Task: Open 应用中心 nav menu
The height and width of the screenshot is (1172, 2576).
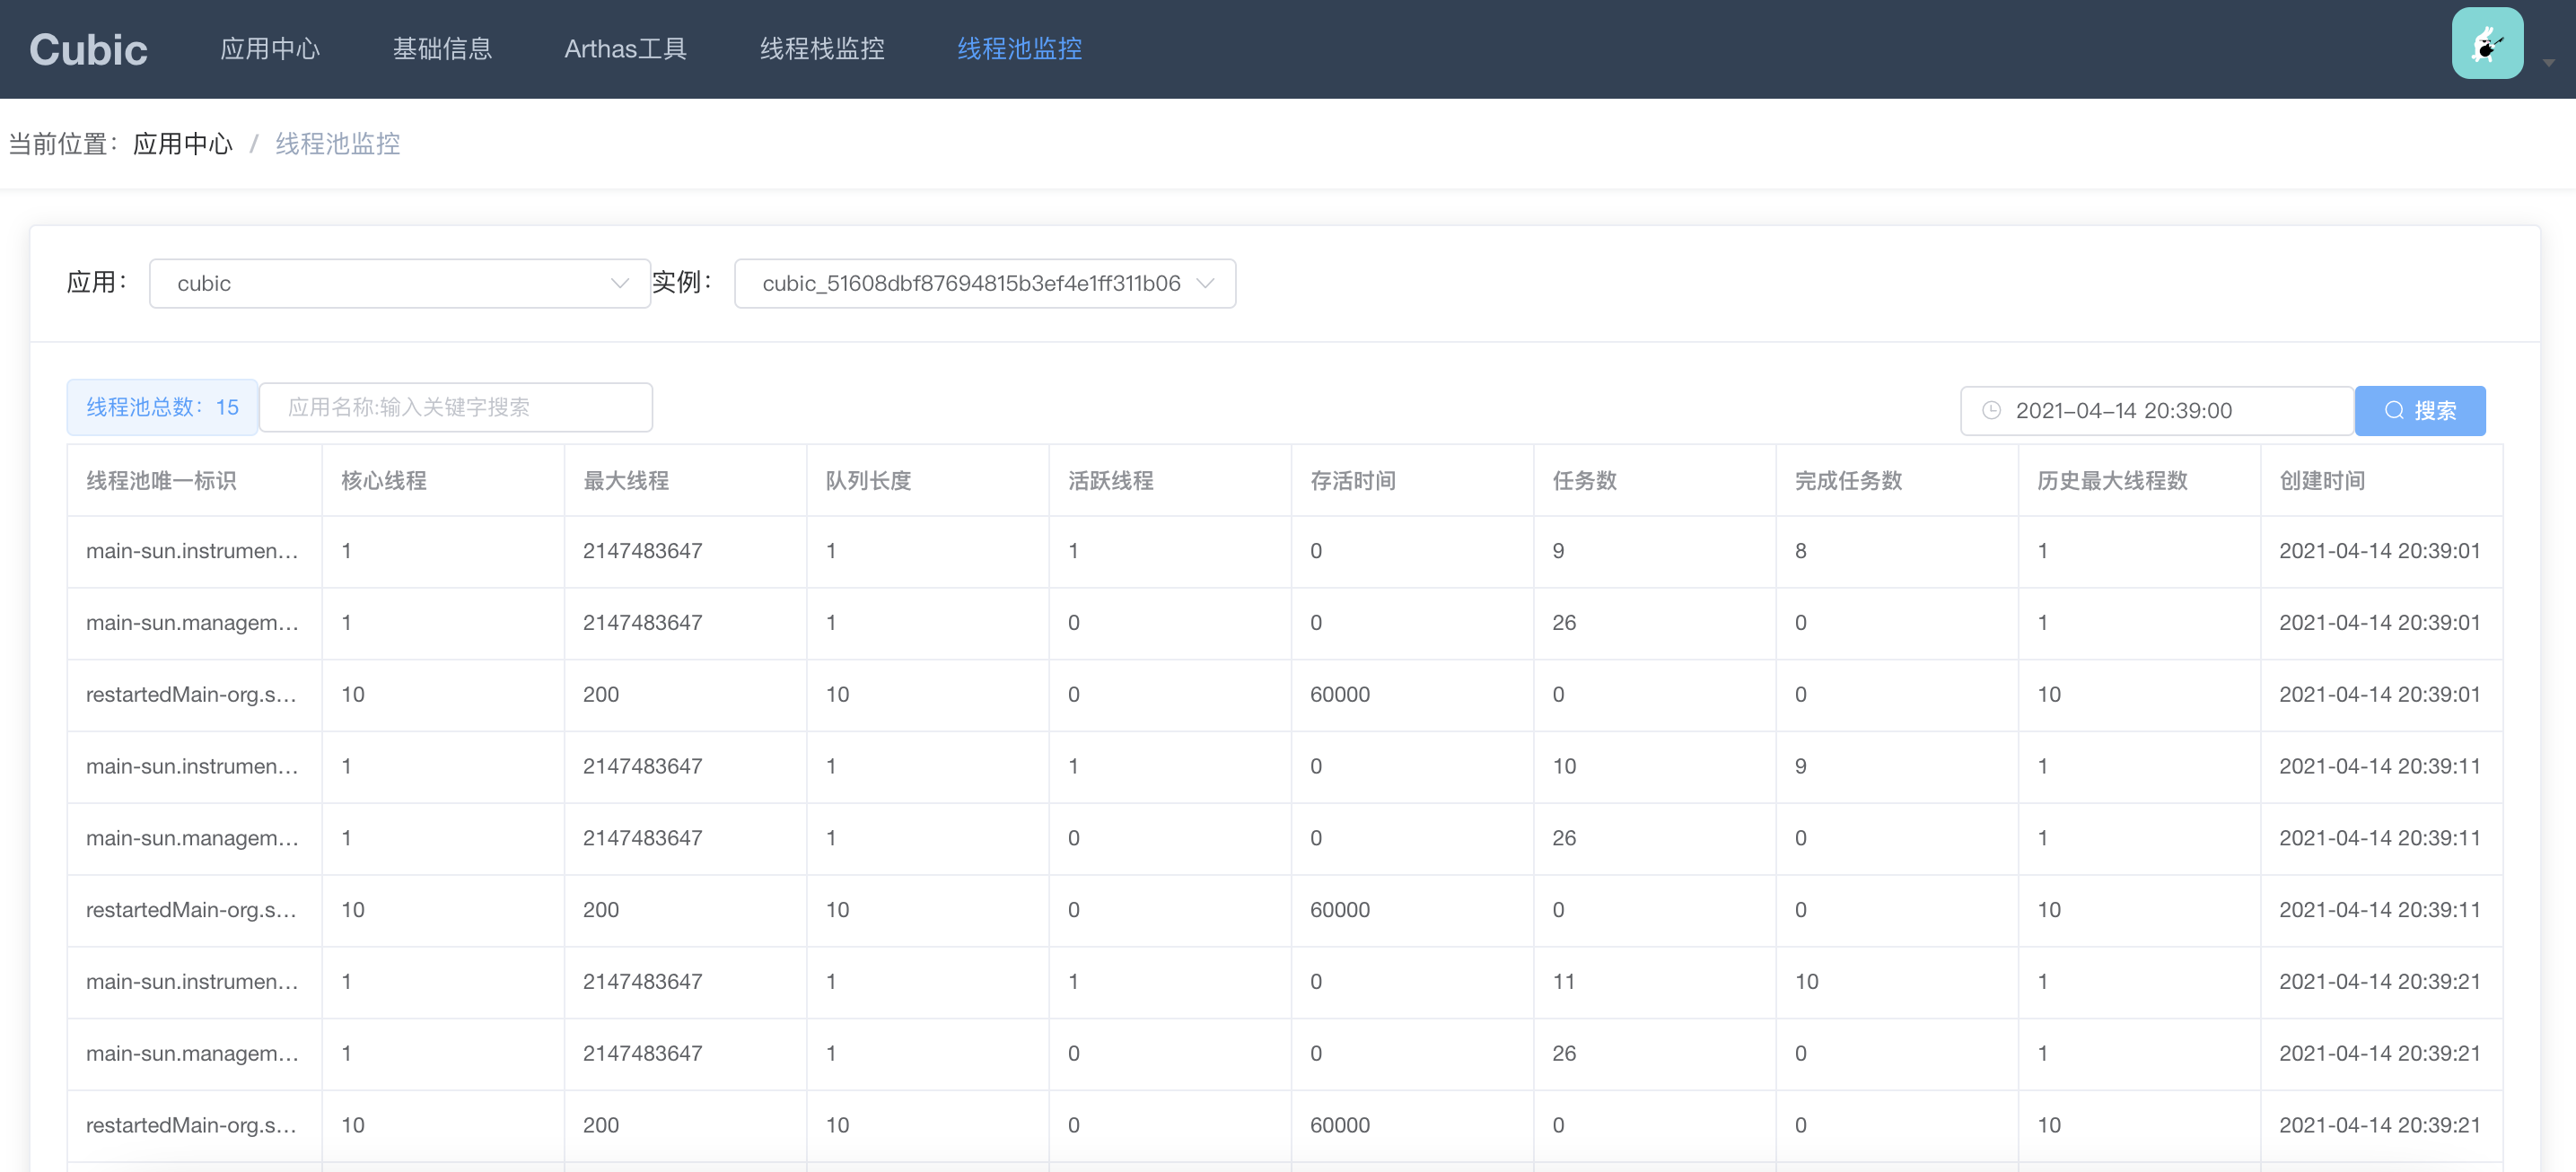Action: [x=270, y=49]
